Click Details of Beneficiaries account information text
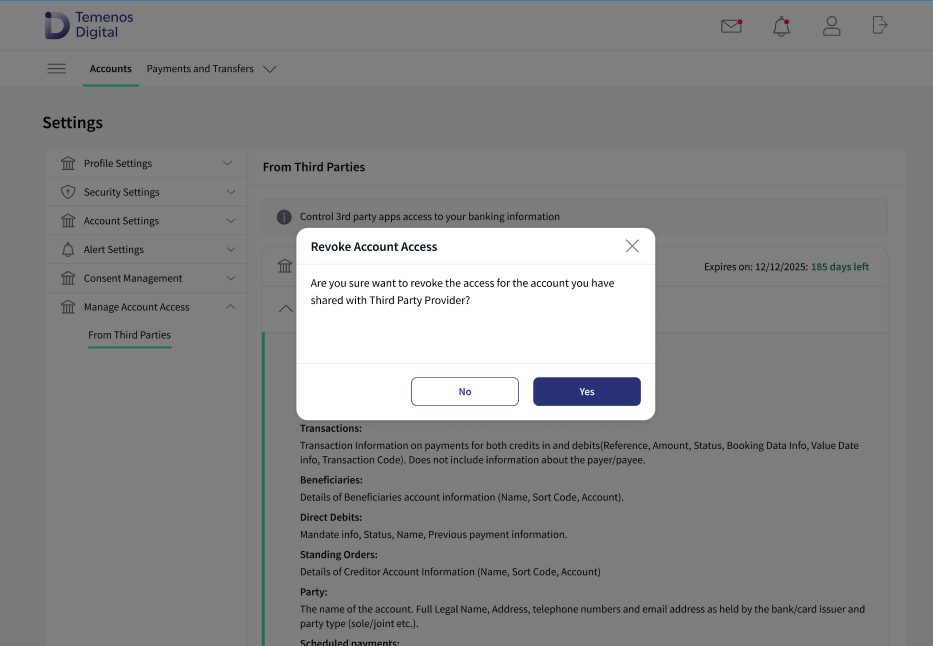This screenshot has height=646, width=933. tap(462, 497)
